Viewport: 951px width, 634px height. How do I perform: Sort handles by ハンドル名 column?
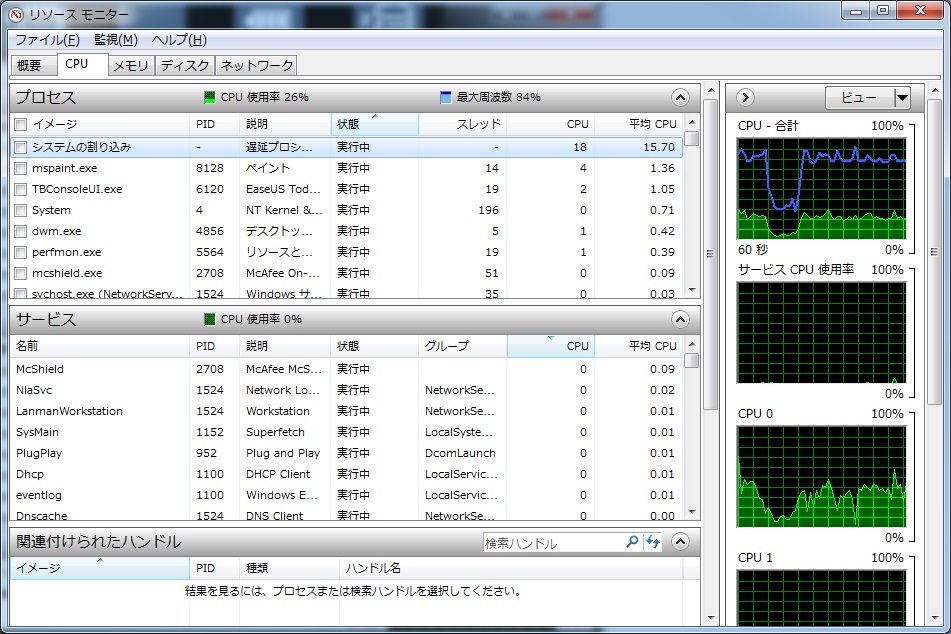[511, 568]
